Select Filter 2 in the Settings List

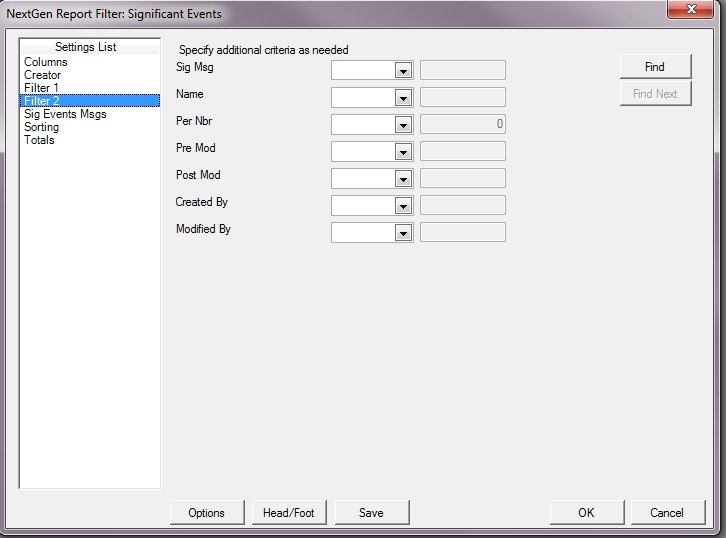click(x=90, y=101)
